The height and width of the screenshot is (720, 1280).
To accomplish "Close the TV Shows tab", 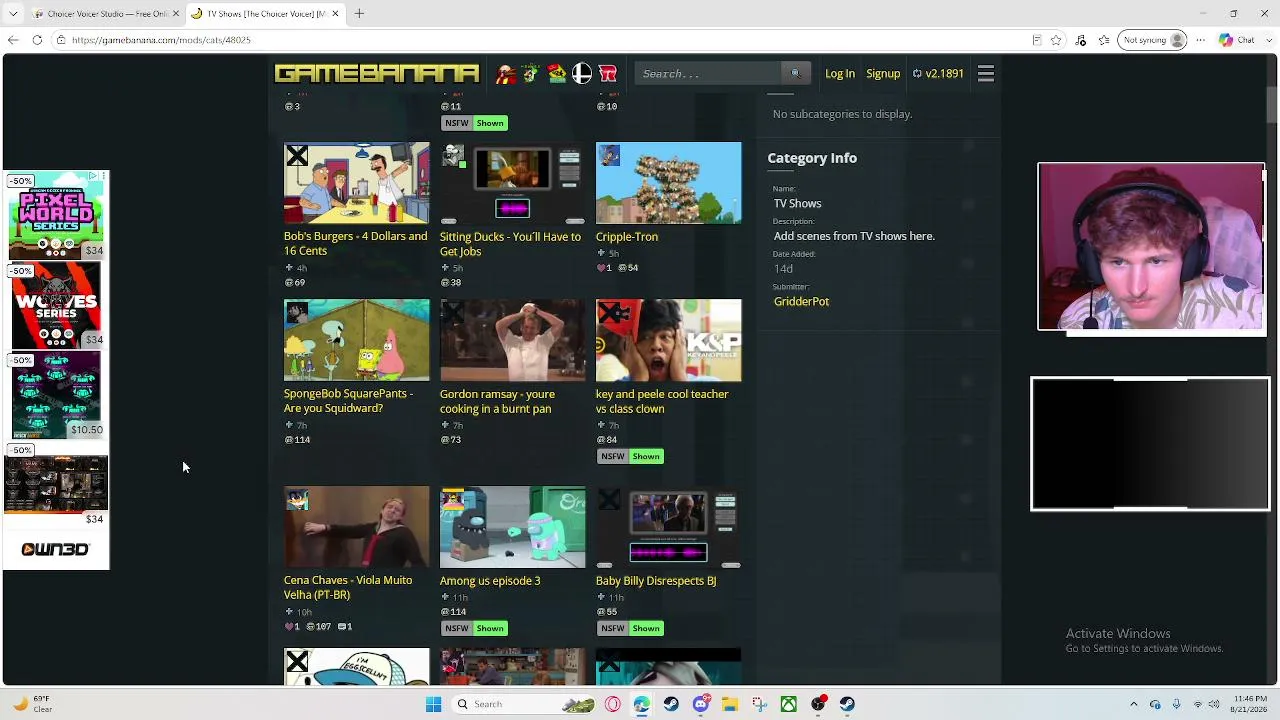I will [x=335, y=14].
